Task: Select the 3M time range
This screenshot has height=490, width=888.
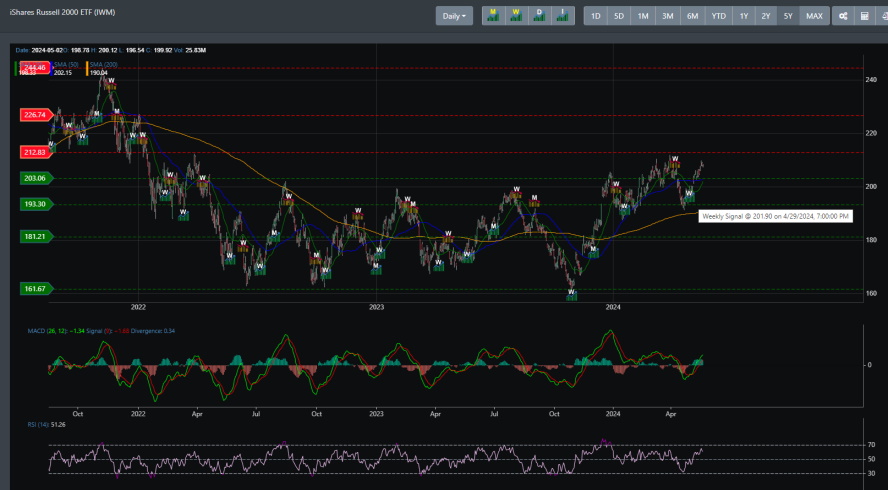Action: click(x=668, y=16)
